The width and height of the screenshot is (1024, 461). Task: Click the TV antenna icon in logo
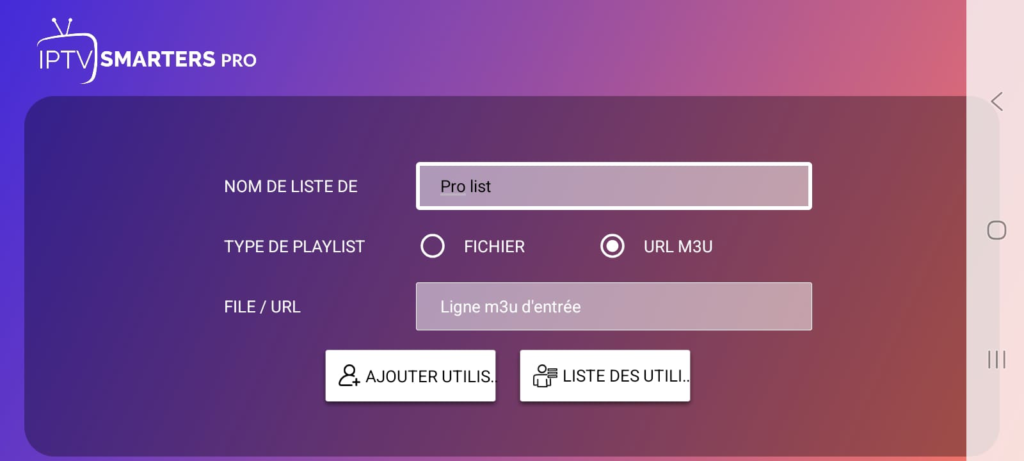(62, 28)
